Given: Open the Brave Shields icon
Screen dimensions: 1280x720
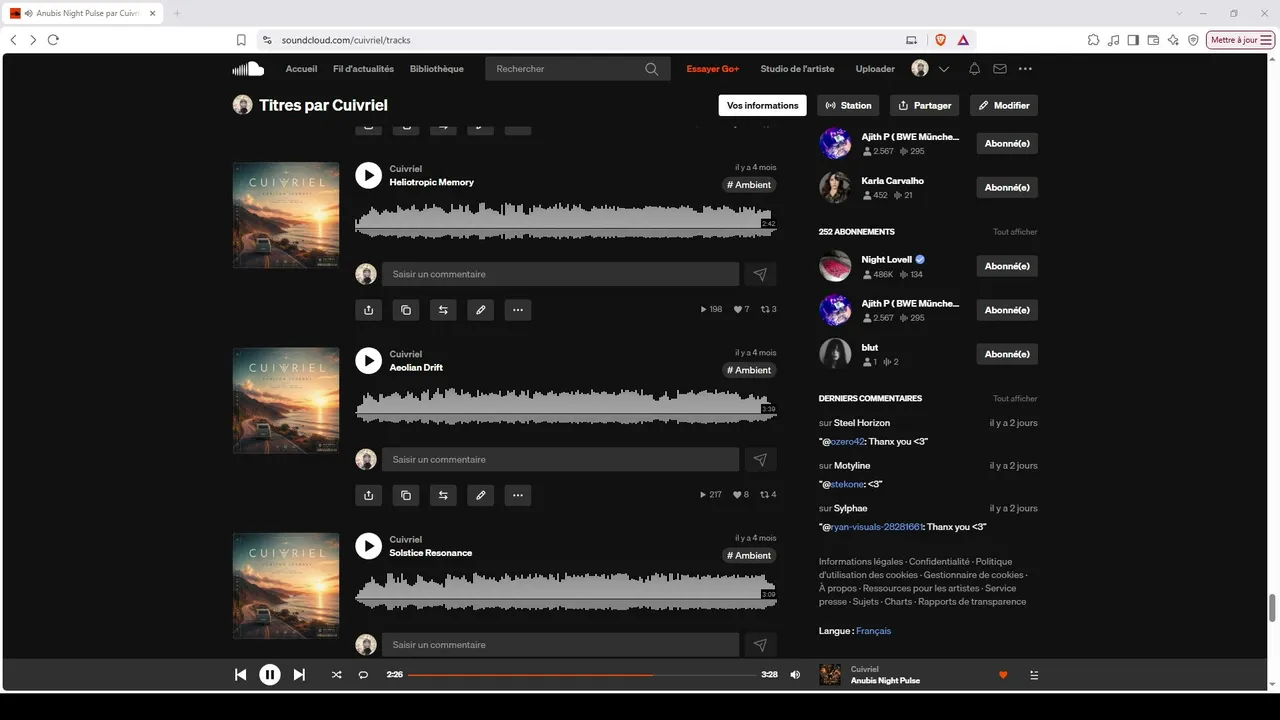Looking at the screenshot, I should (940, 40).
